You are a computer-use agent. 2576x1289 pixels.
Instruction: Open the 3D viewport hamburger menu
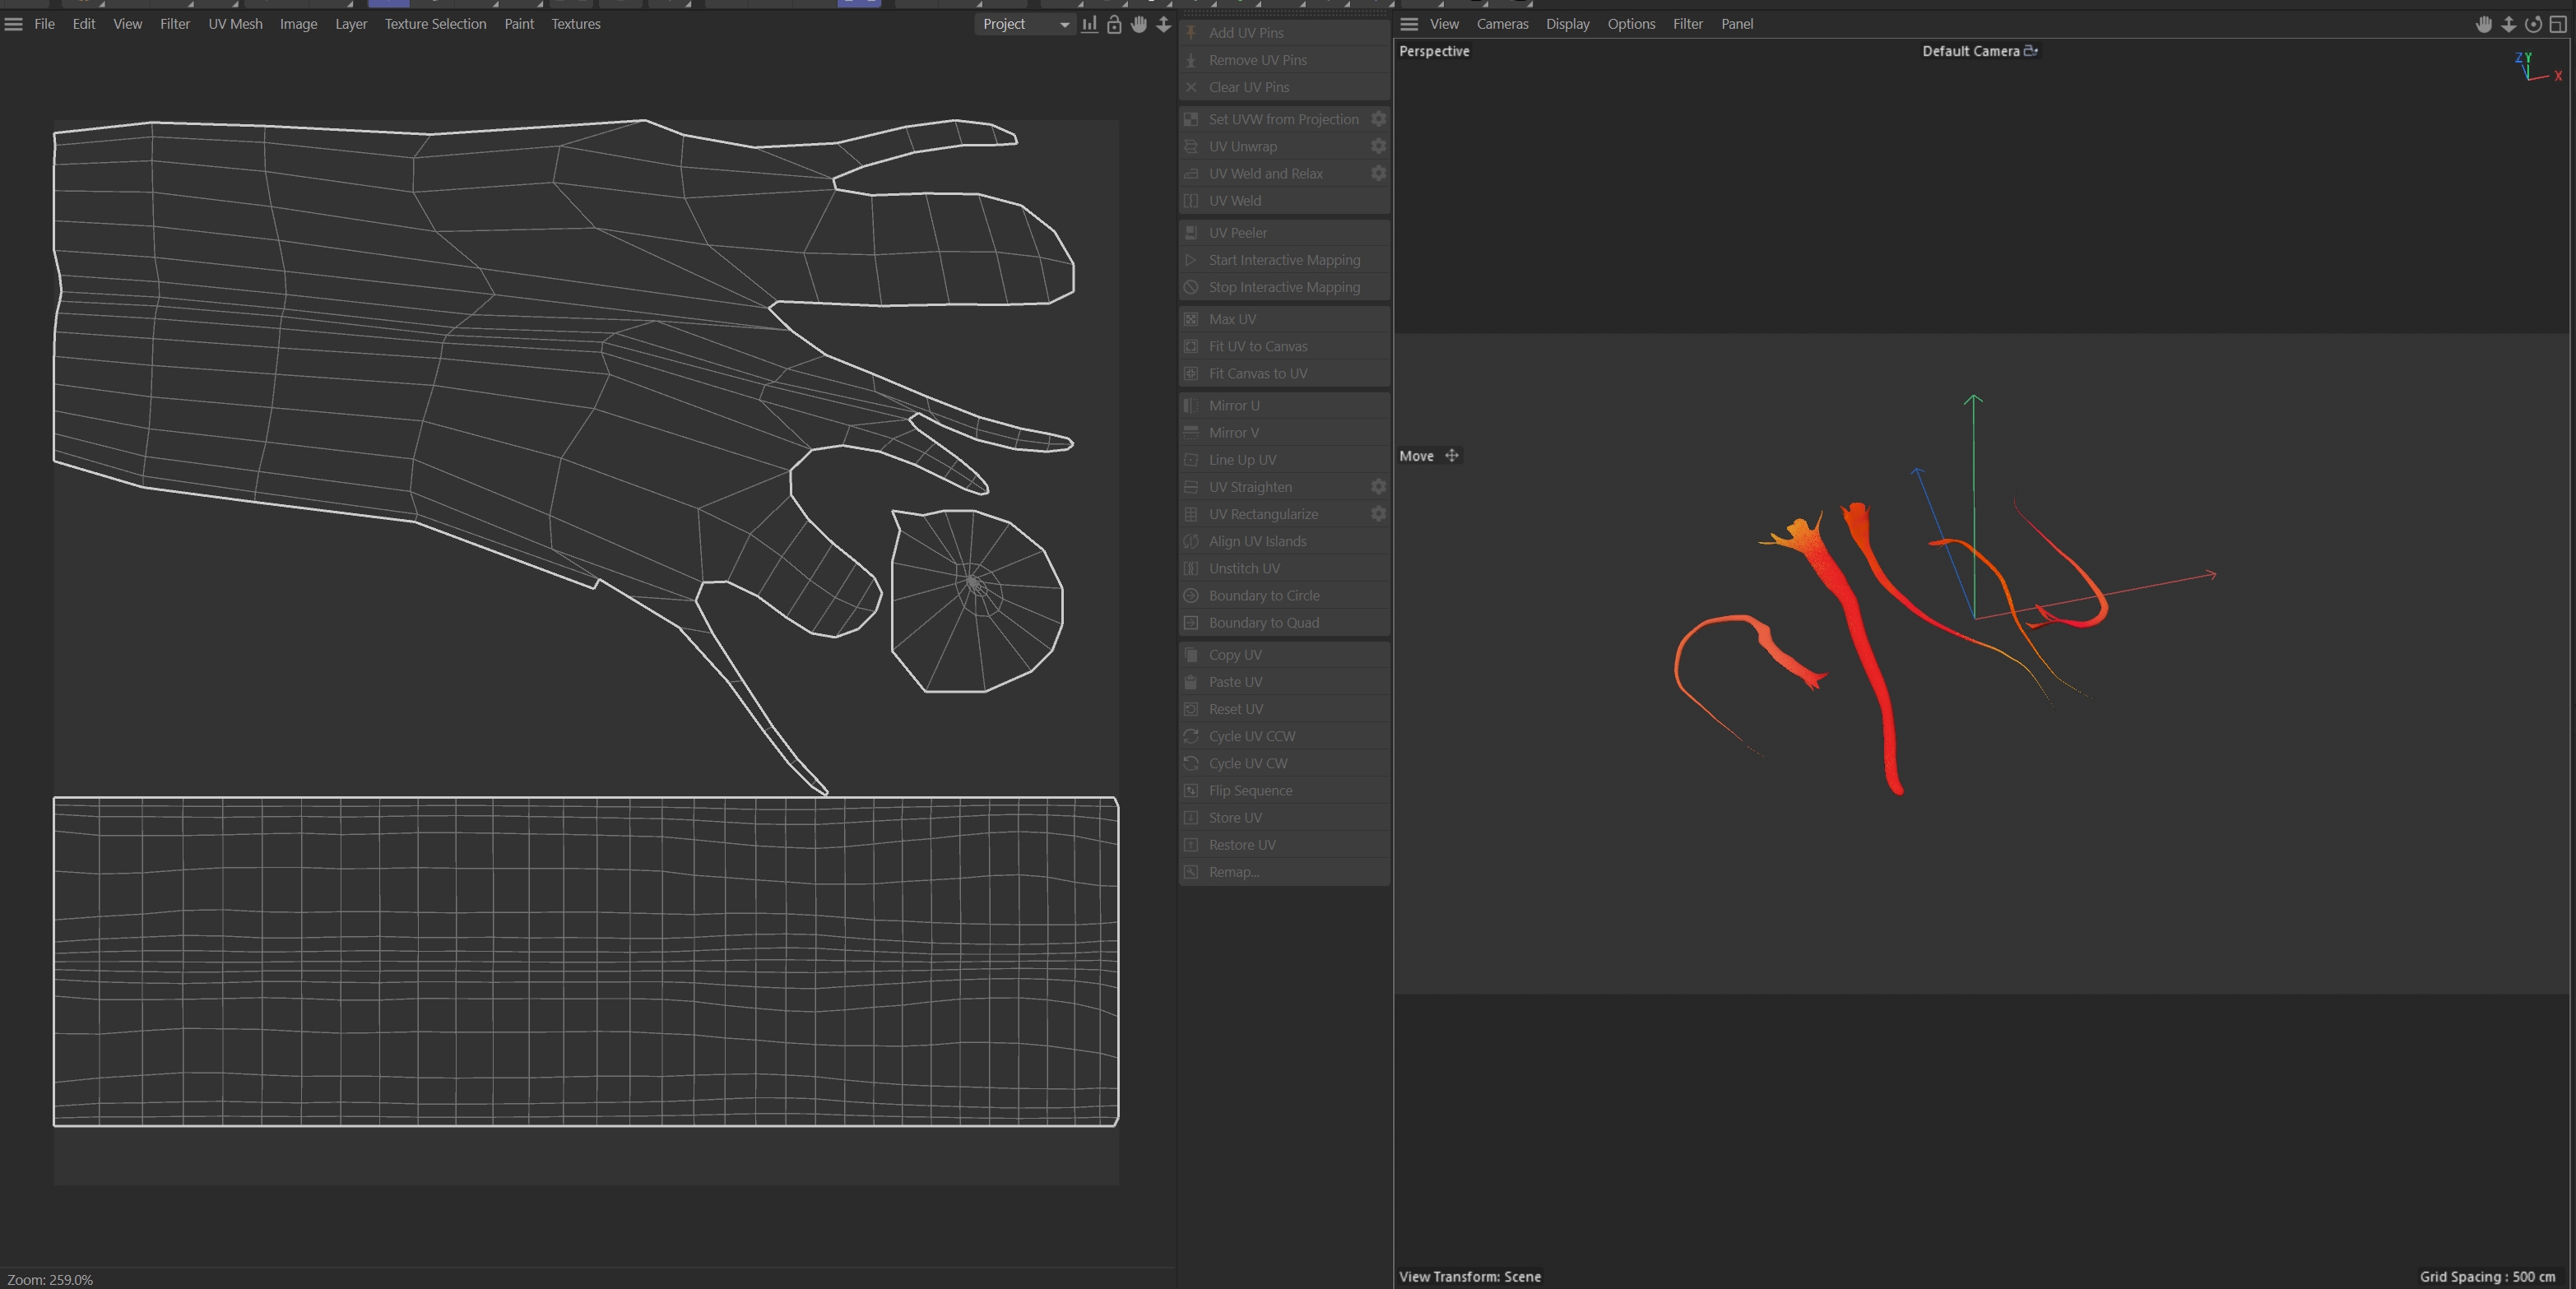pos(1409,24)
